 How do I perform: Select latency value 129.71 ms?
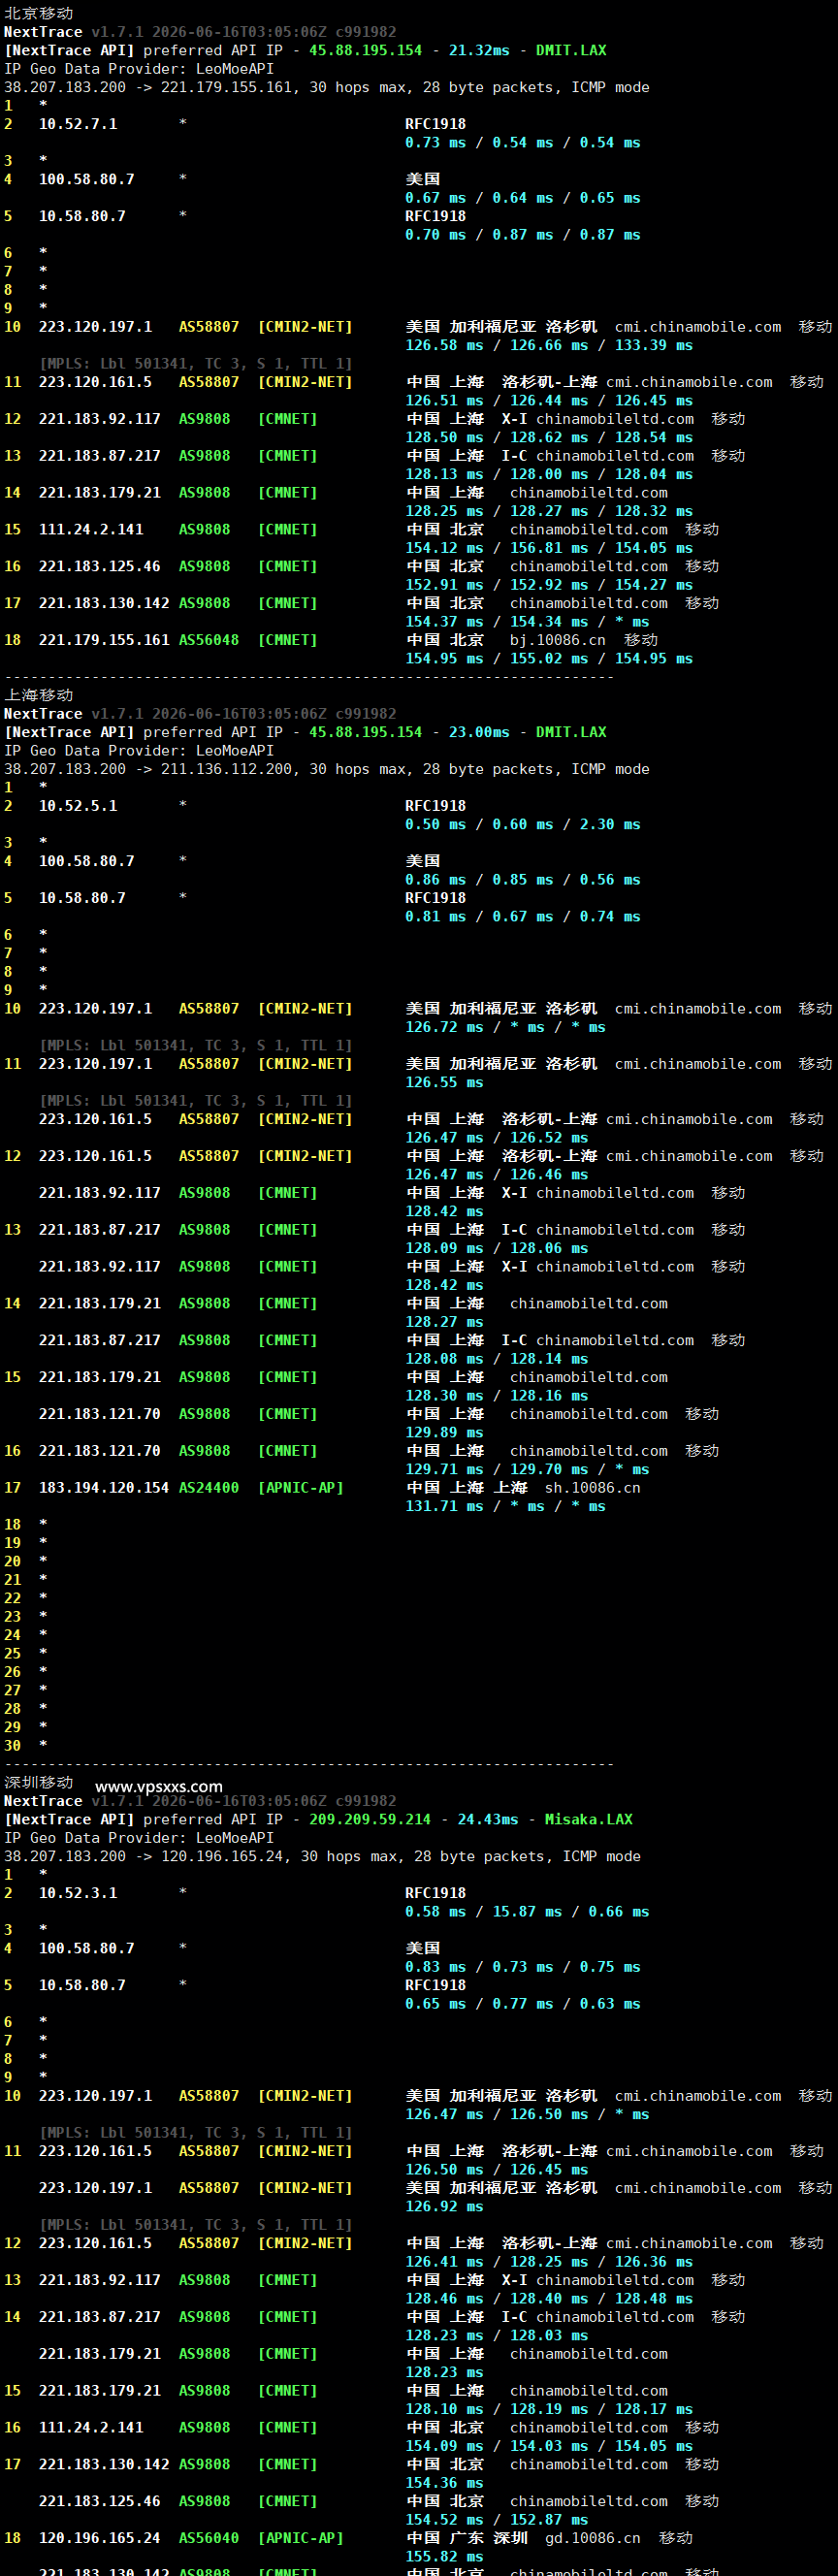(x=444, y=1470)
